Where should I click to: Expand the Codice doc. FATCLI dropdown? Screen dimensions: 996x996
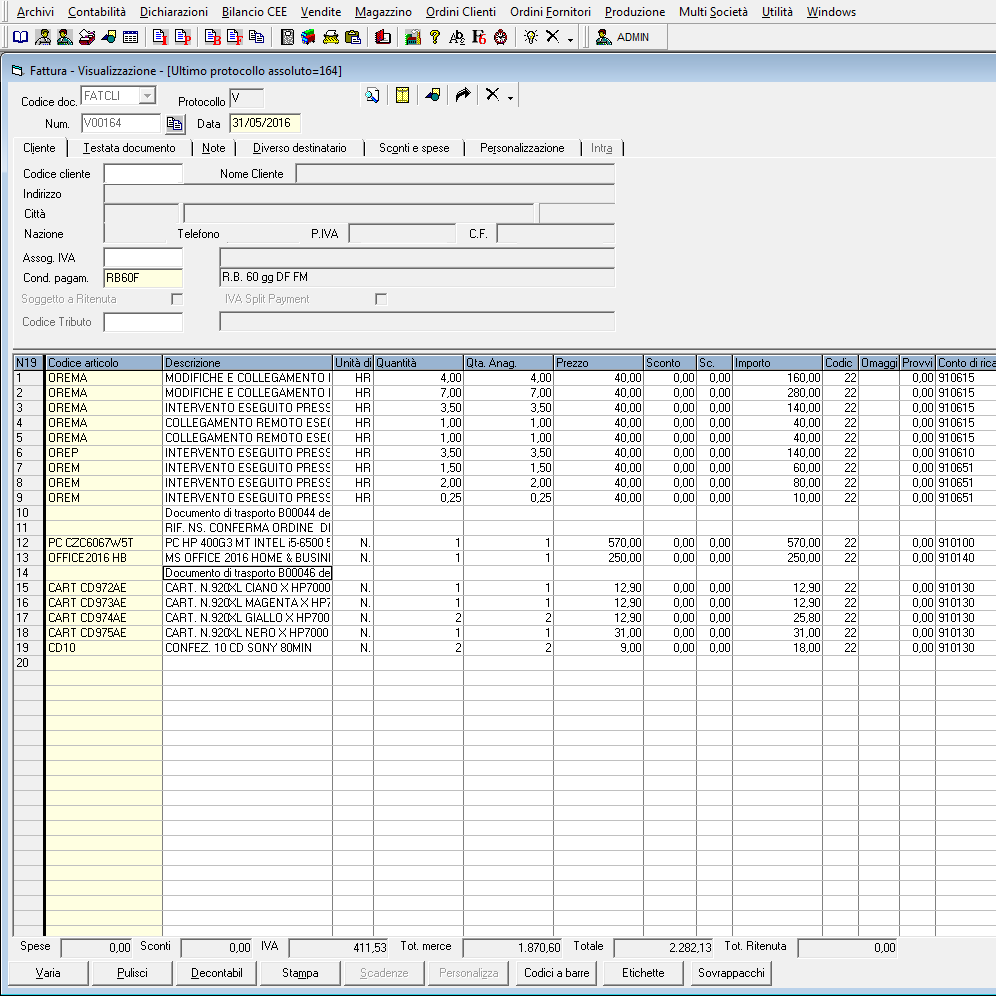(147, 95)
